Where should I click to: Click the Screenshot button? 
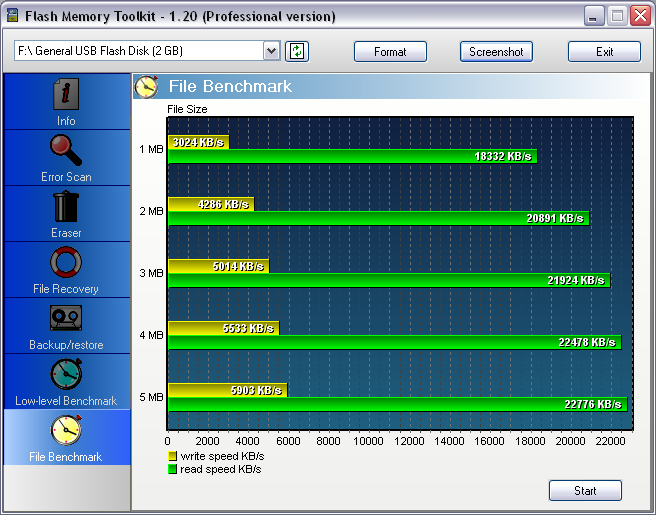coord(496,52)
